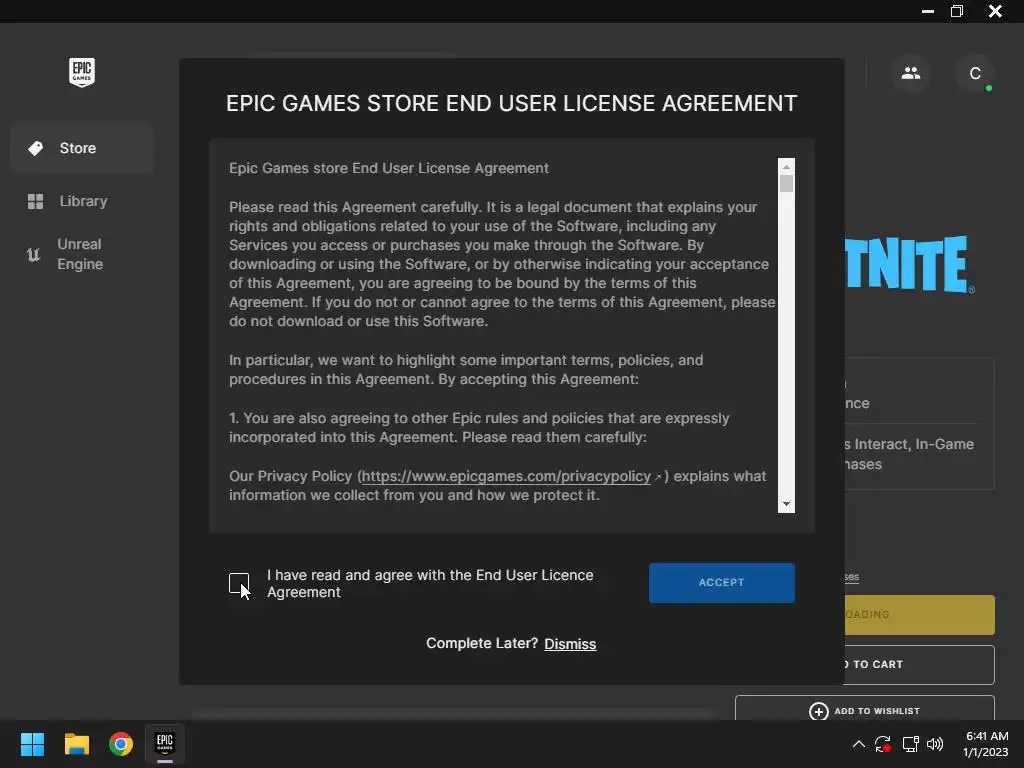Open the account avatar labeled C

pyautogui.click(x=975, y=73)
